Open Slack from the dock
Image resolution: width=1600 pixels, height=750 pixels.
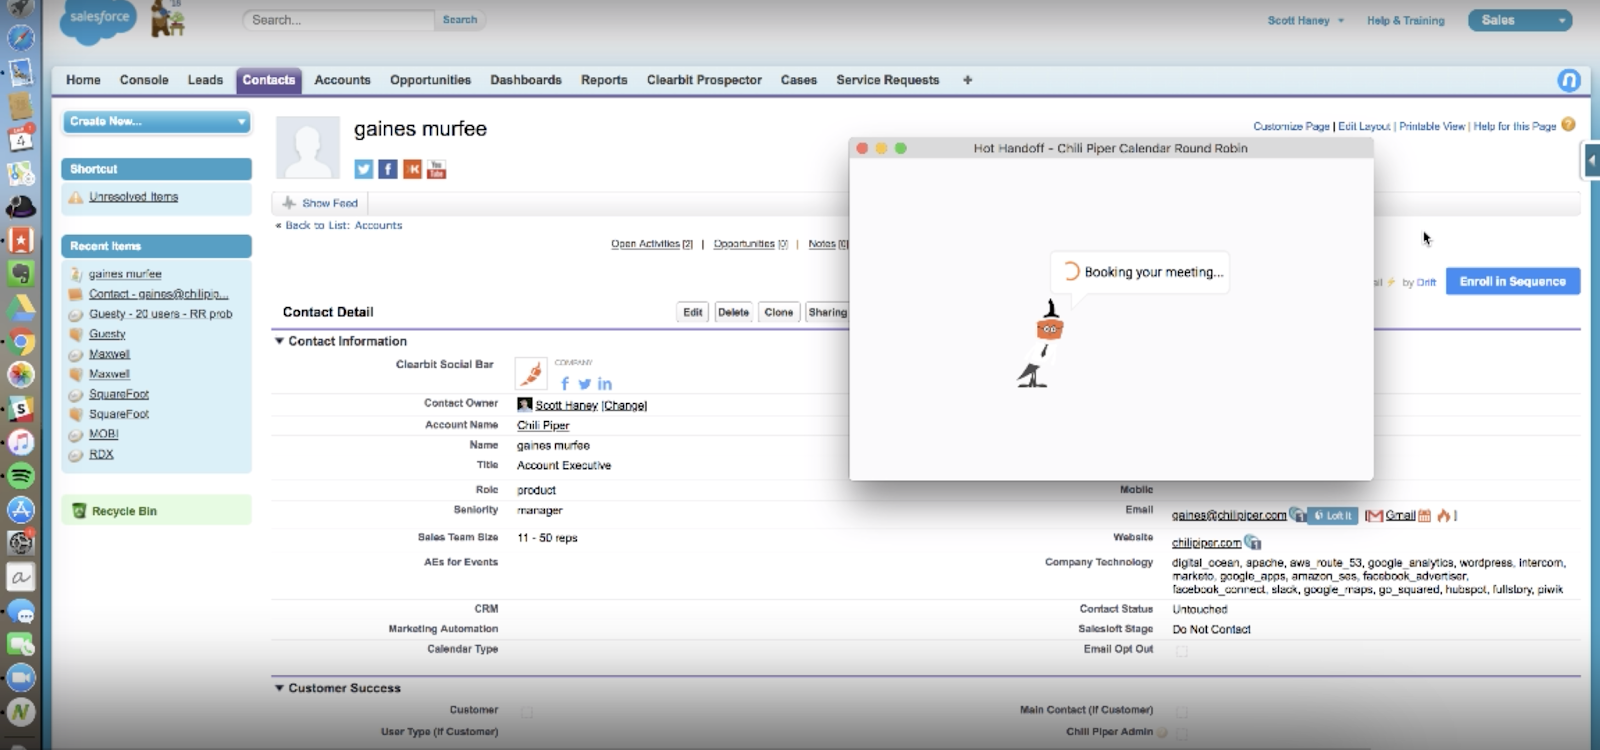[21, 408]
